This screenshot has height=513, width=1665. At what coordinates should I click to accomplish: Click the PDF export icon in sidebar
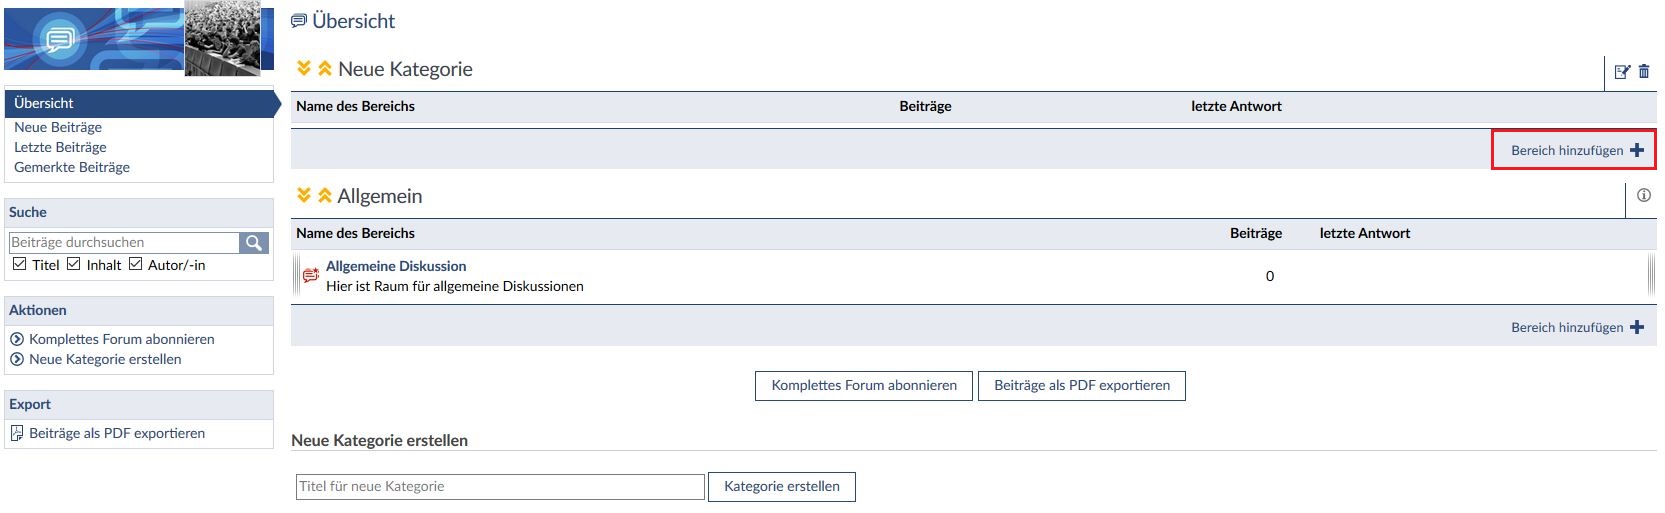tap(17, 433)
